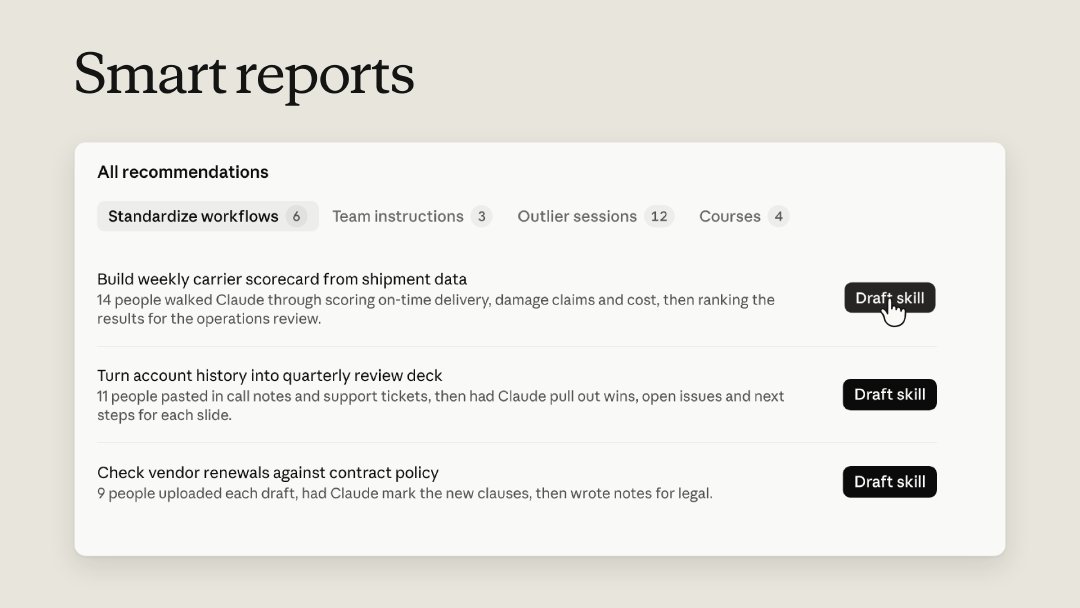Click the description starting '9 people uploaded each draft'
1080x608 pixels.
(405, 493)
